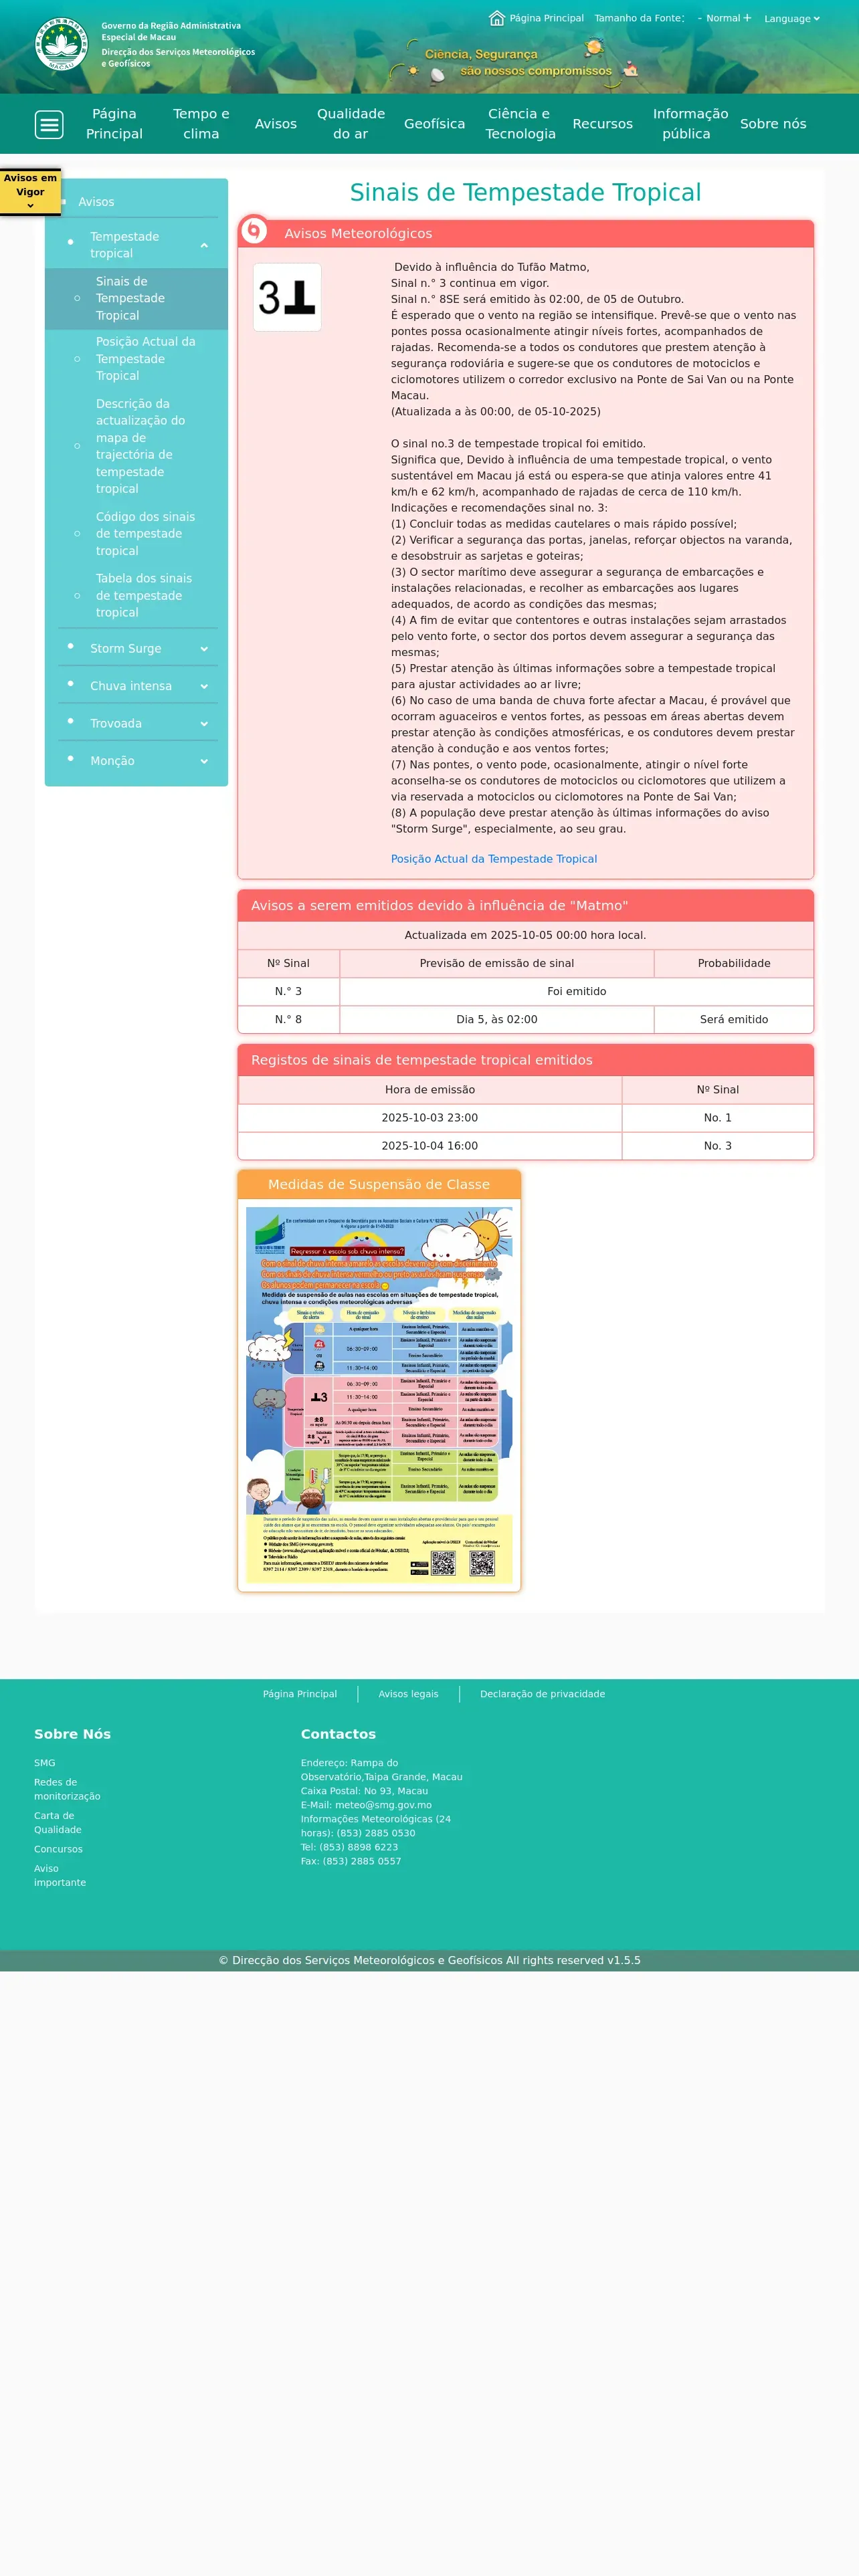Open Código dos sinais de tempestade tropical
Viewport: 859px width, 2576px height.
[145, 534]
